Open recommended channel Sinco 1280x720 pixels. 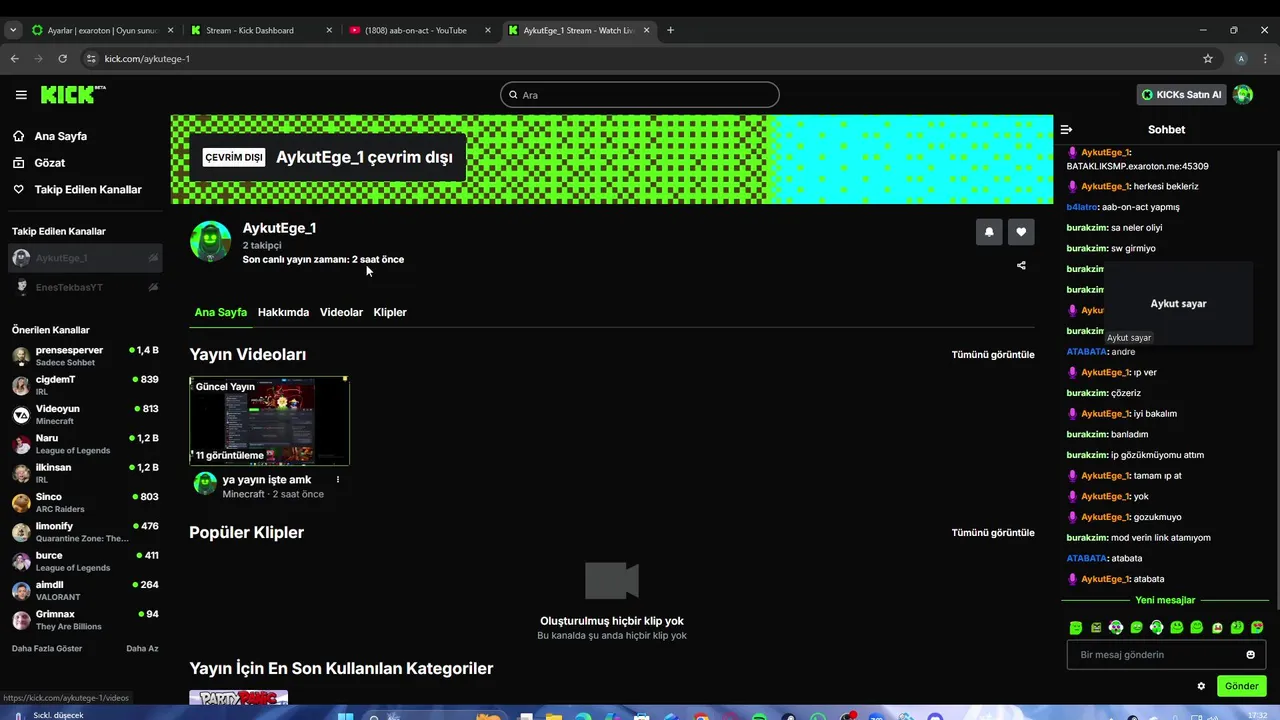85,502
